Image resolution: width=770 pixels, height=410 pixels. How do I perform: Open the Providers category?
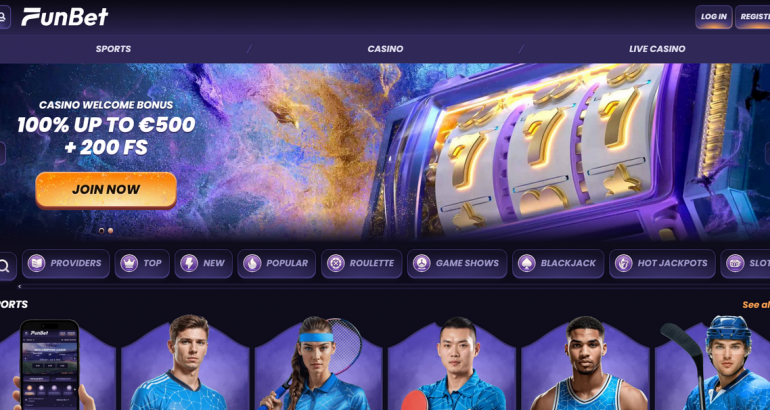click(x=66, y=264)
